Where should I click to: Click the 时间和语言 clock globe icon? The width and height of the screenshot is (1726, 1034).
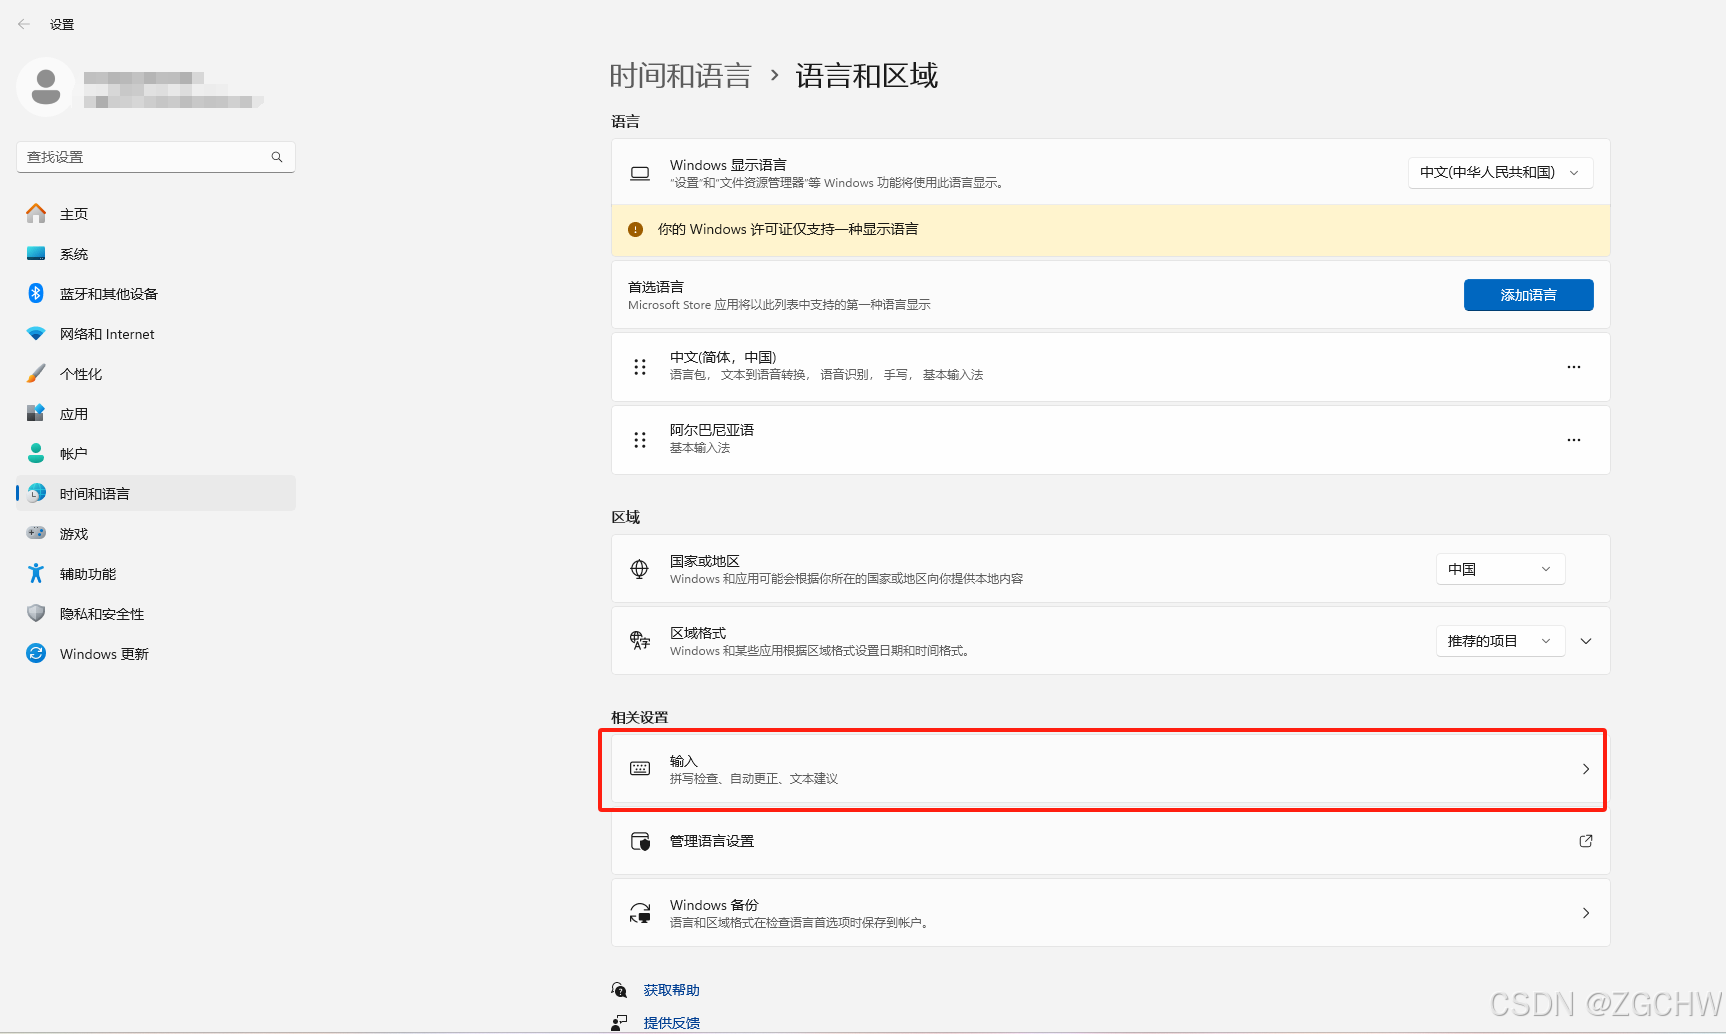click(36, 493)
